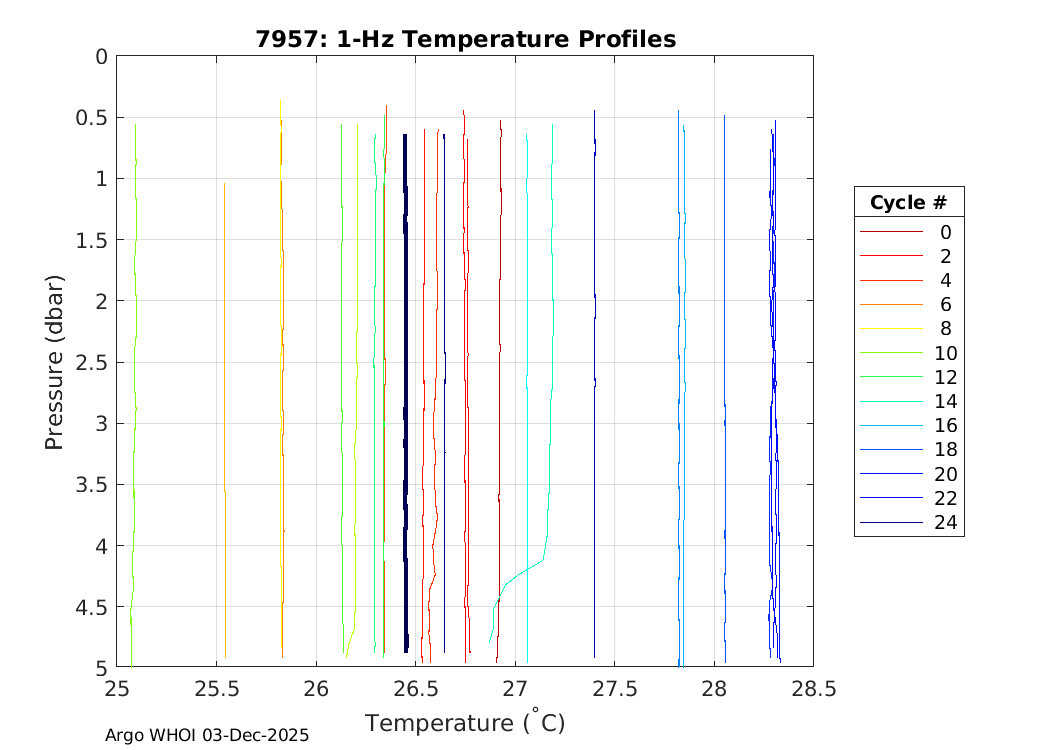Click the plot title '7957: 1-Hz Temperature Profiles'
This screenshot has height=750, width=1050.
pos(464,39)
